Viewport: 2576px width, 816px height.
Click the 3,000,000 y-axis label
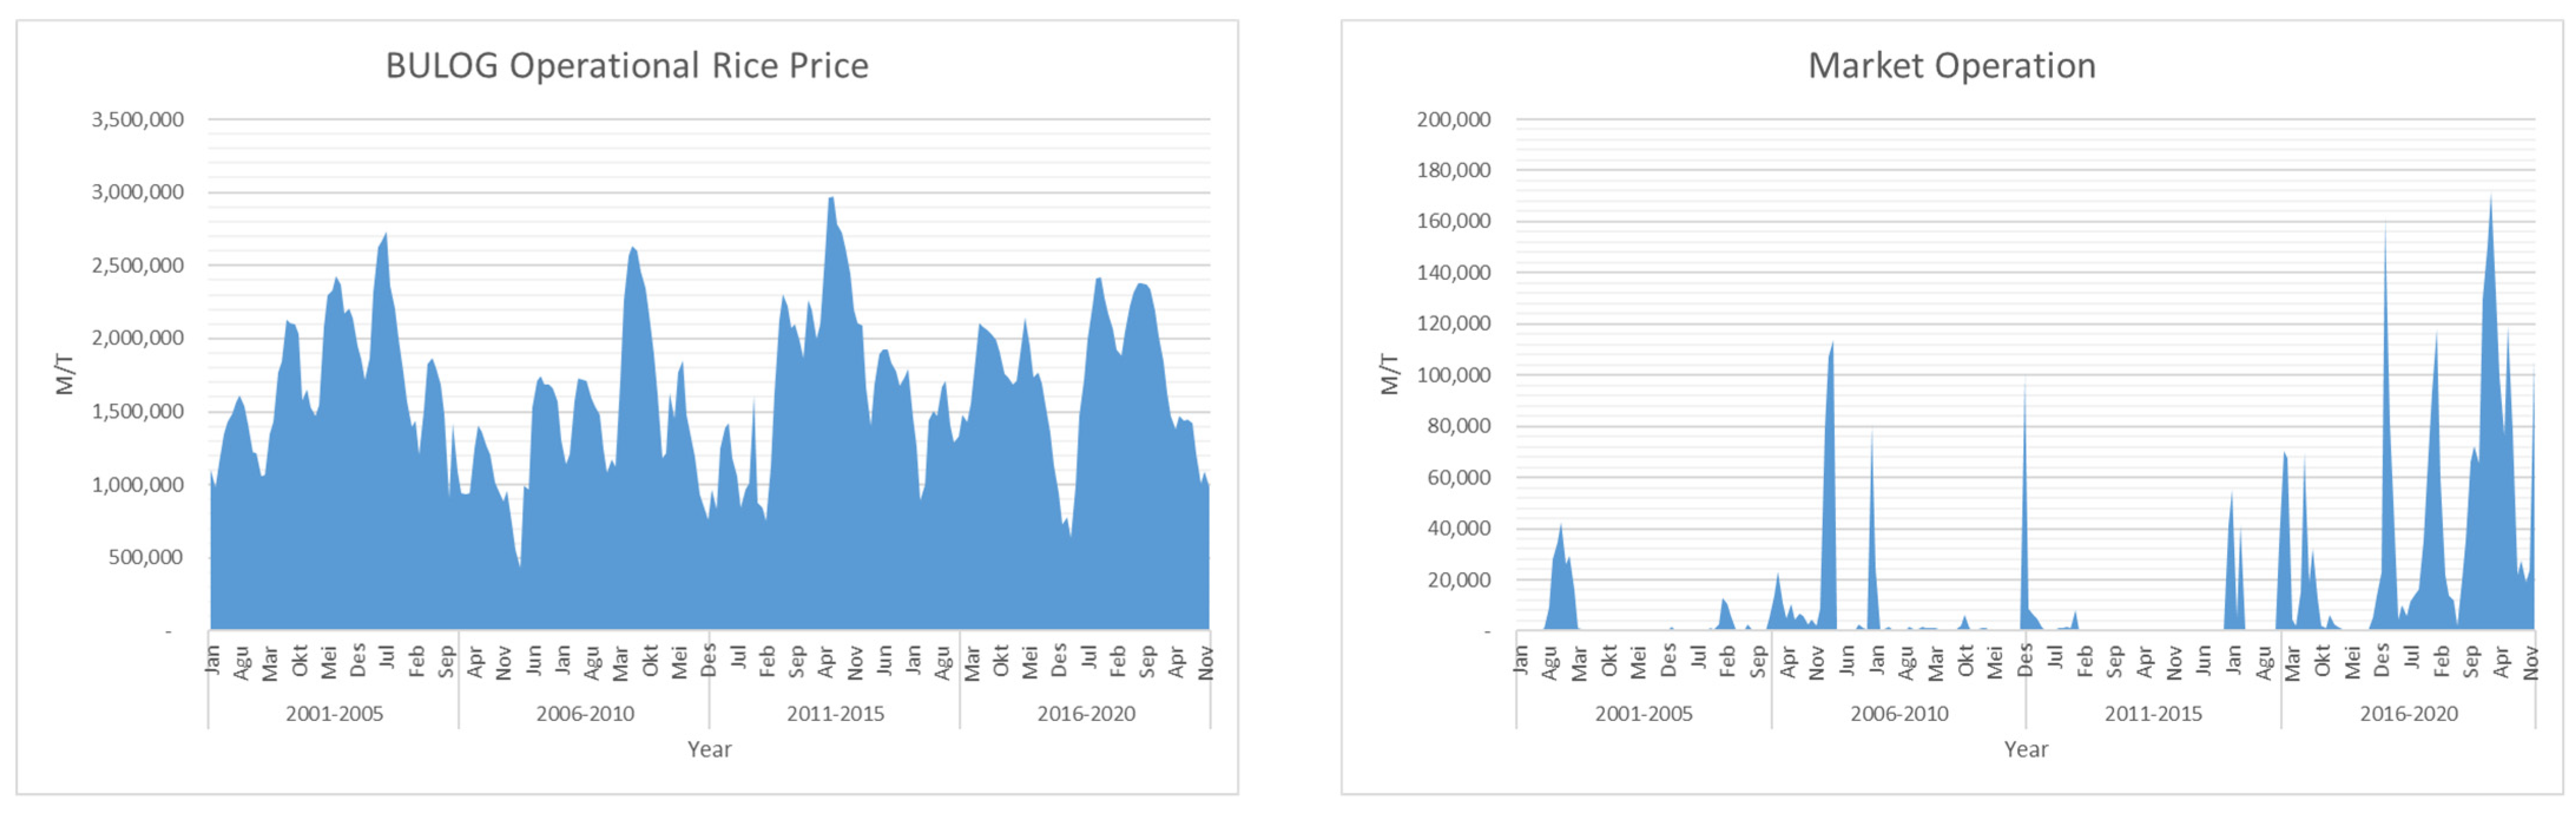click(x=138, y=192)
